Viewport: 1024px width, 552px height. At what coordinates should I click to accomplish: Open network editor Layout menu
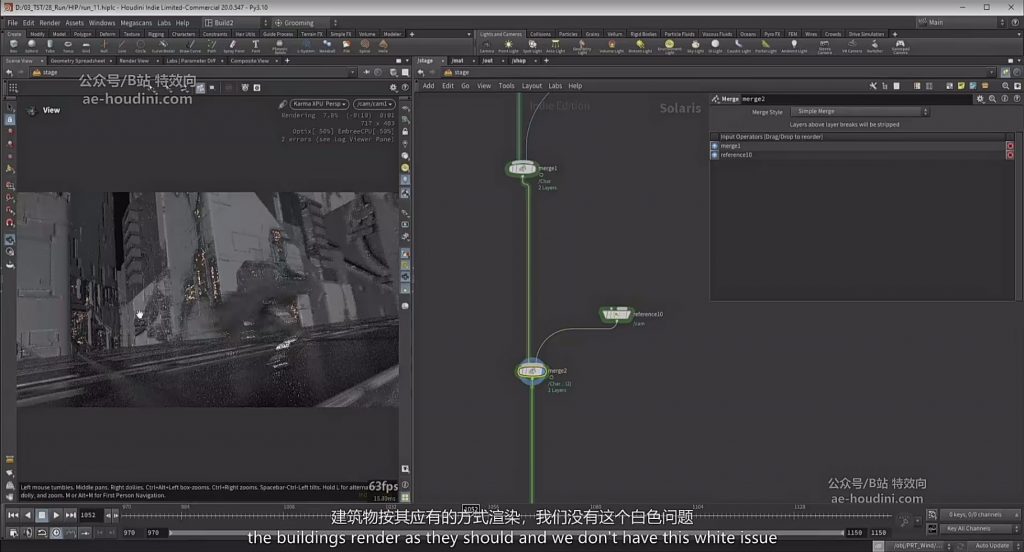(532, 86)
